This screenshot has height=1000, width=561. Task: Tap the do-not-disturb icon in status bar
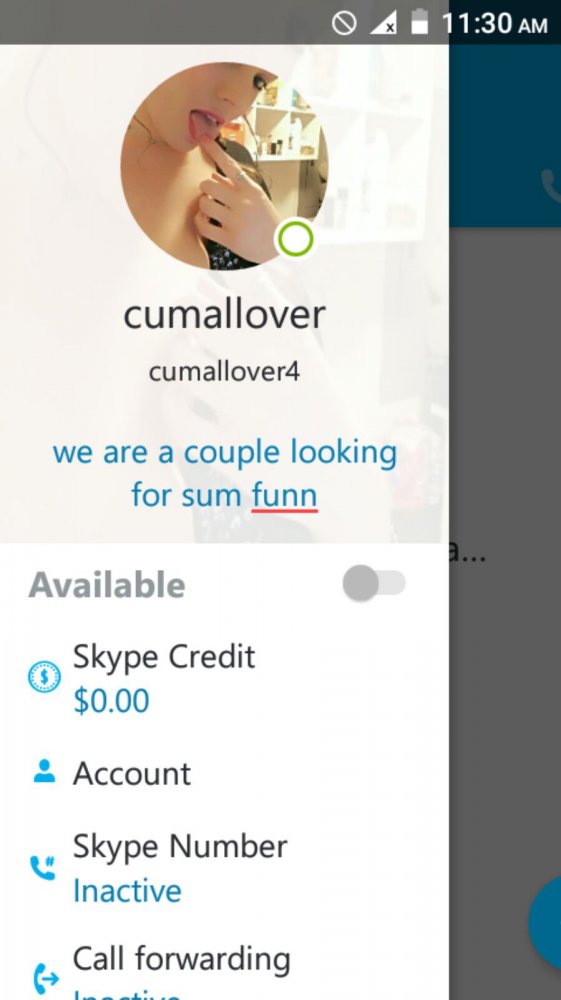(344, 24)
